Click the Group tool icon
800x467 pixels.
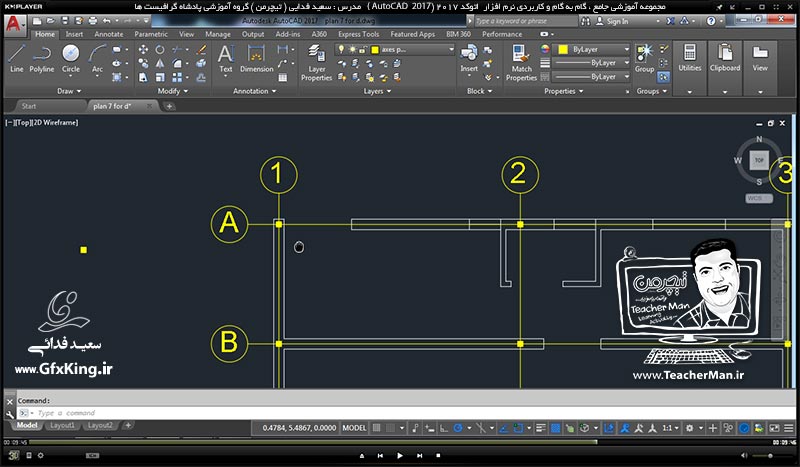point(644,58)
